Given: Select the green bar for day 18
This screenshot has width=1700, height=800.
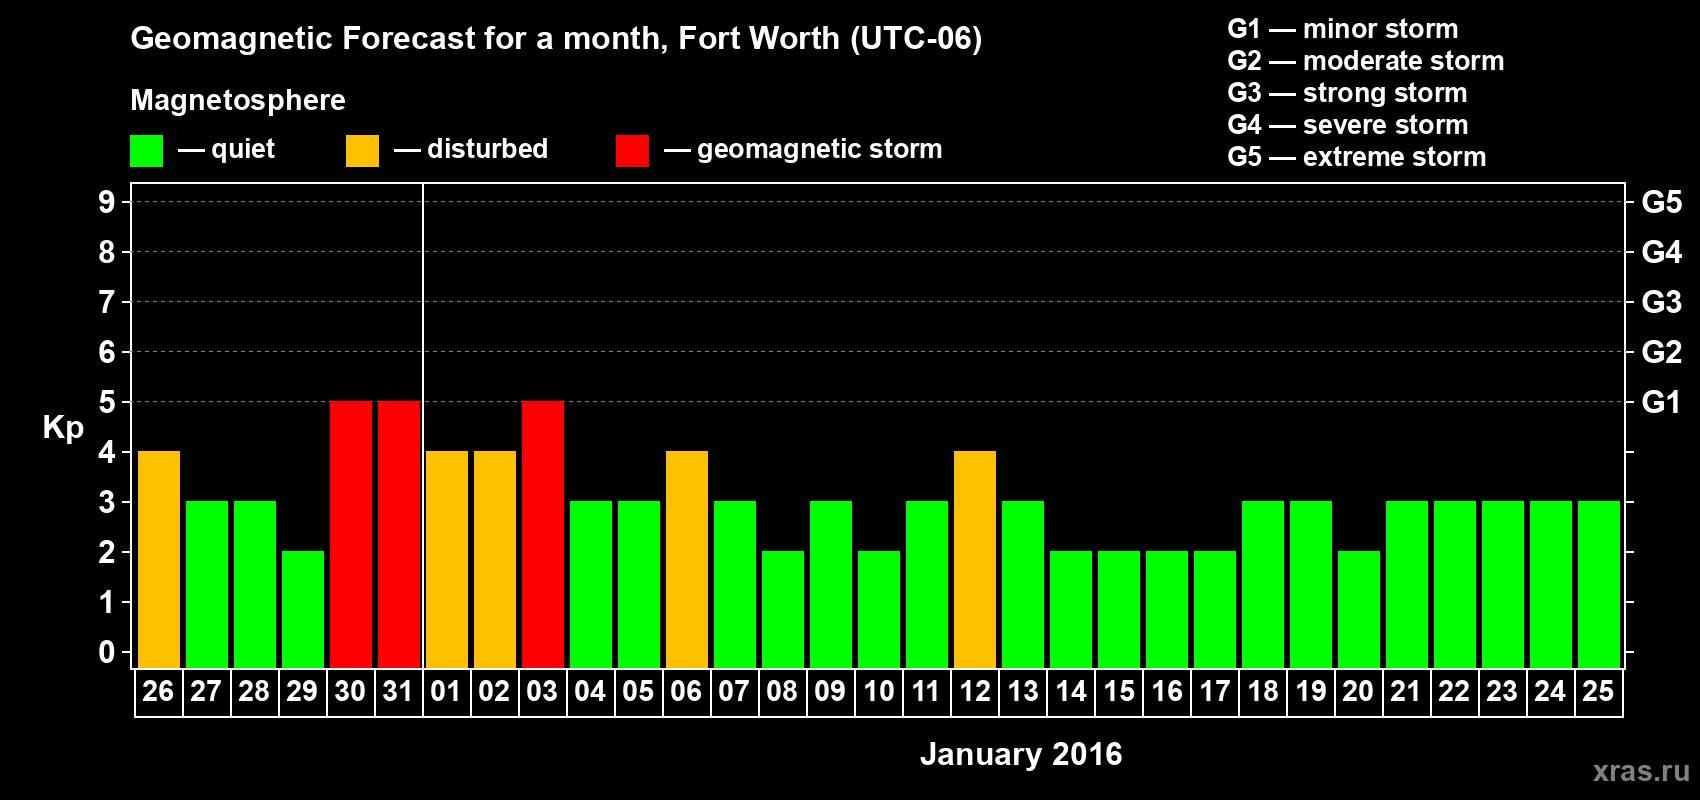Looking at the screenshot, I should (1263, 585).
